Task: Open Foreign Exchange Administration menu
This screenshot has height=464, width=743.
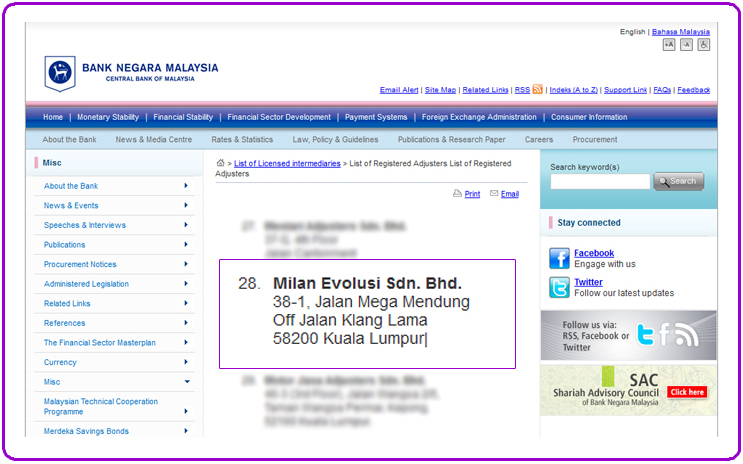Action: pyautogui.click(x=479, y=117)
